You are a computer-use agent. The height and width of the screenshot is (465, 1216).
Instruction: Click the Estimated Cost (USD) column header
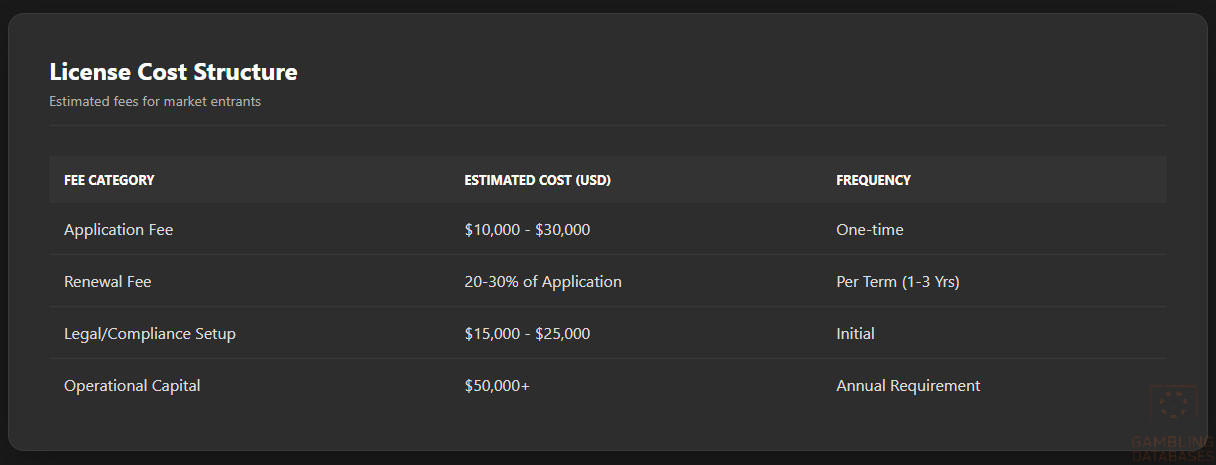(x=537, y=180)
